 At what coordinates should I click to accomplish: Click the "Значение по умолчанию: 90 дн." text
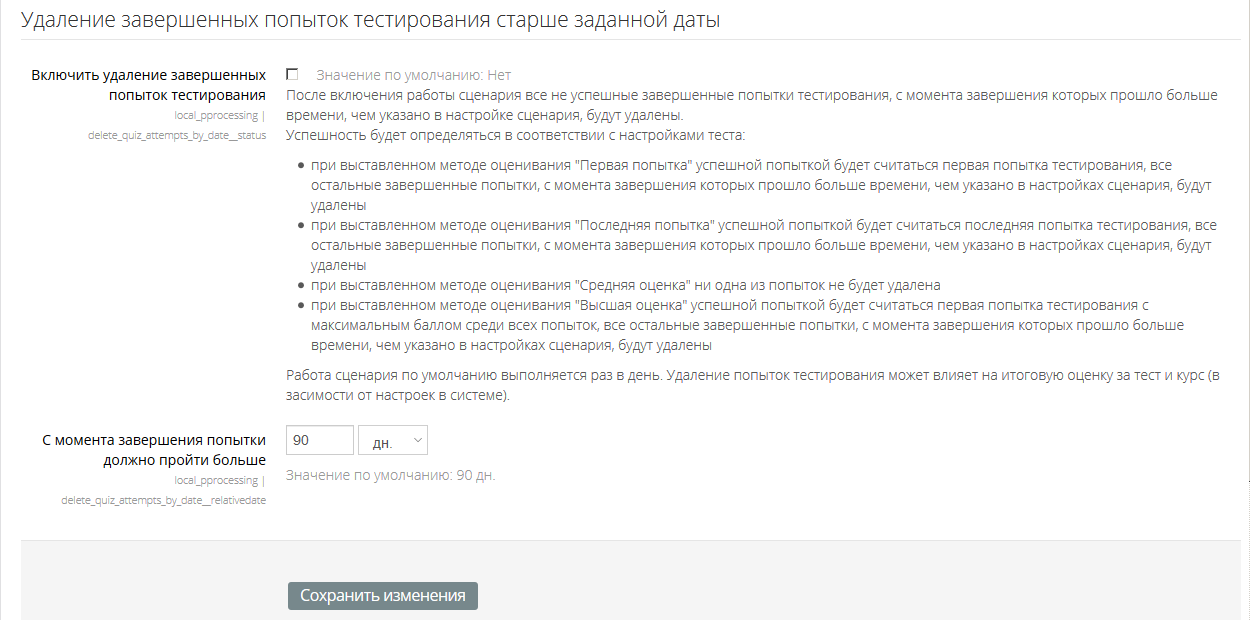click(x=390, y=475)
